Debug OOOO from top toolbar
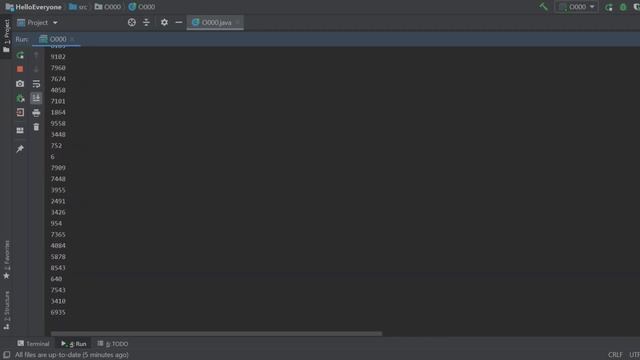Viewport: 640px width, 360px height. click(623, 7)
